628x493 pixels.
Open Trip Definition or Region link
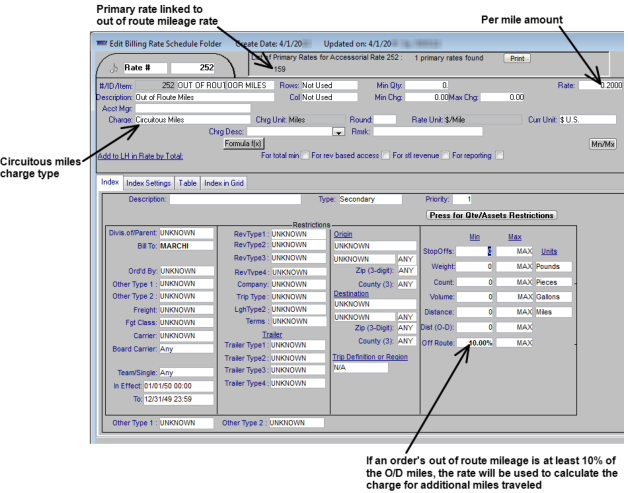click(370, 357)
